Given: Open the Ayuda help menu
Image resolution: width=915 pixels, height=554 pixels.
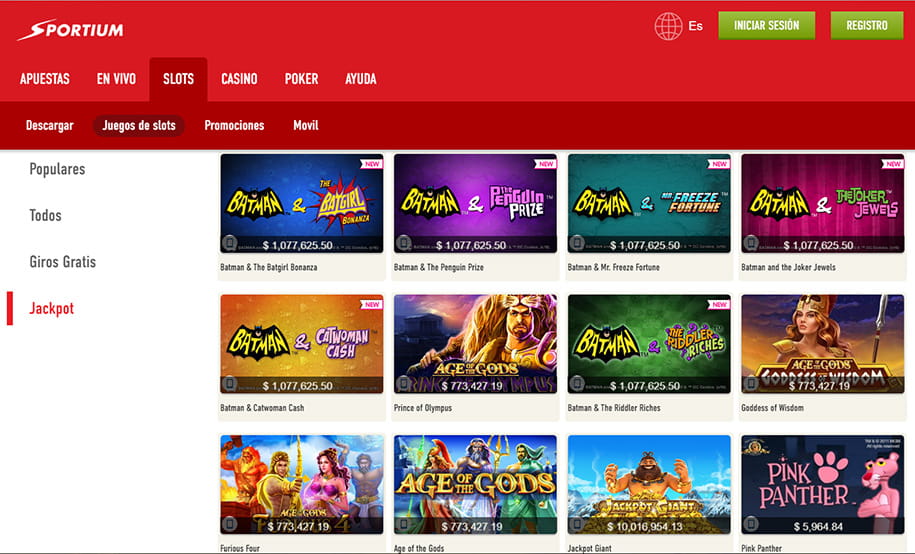Looking at the screenshot, I should tap(361, 79).
